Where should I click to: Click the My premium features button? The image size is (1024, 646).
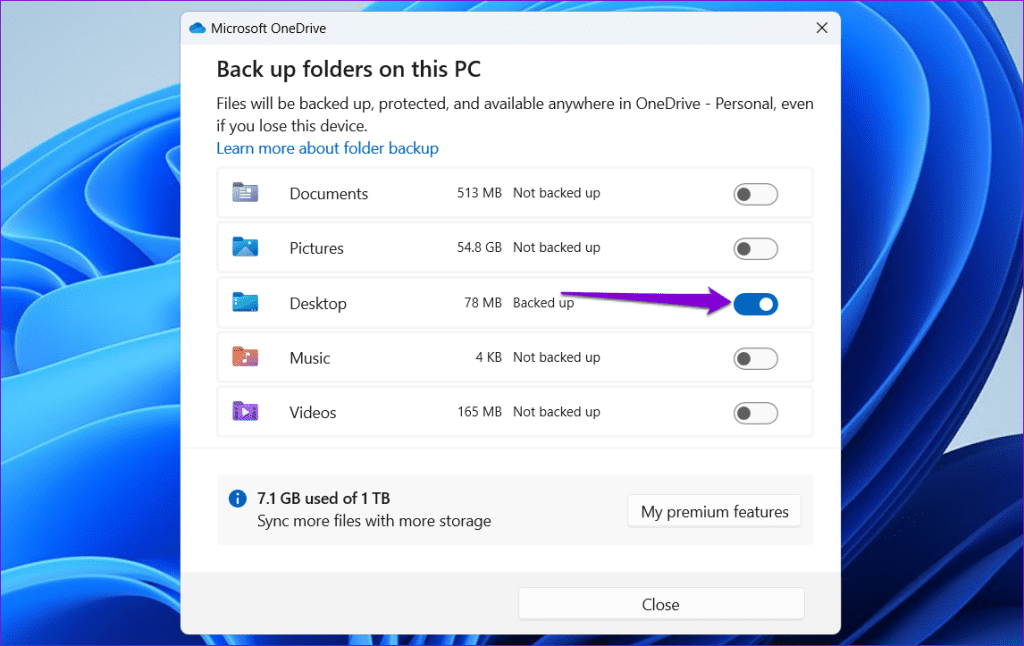(x=713, y=511)
